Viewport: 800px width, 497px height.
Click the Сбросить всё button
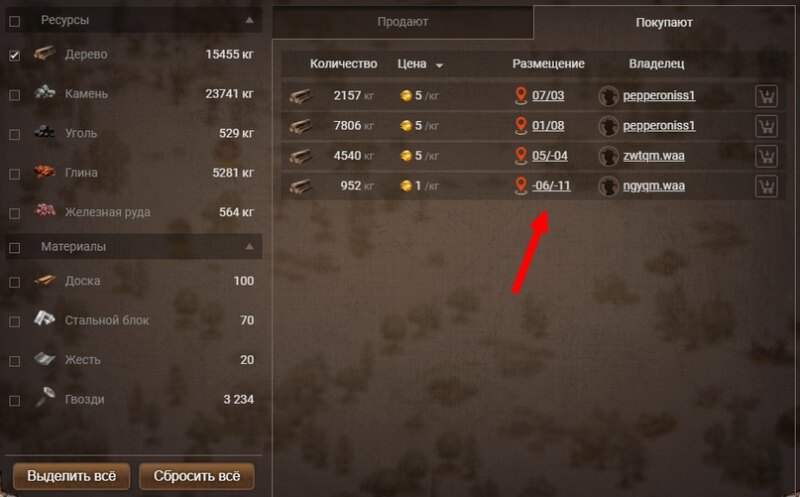point(197,476)
